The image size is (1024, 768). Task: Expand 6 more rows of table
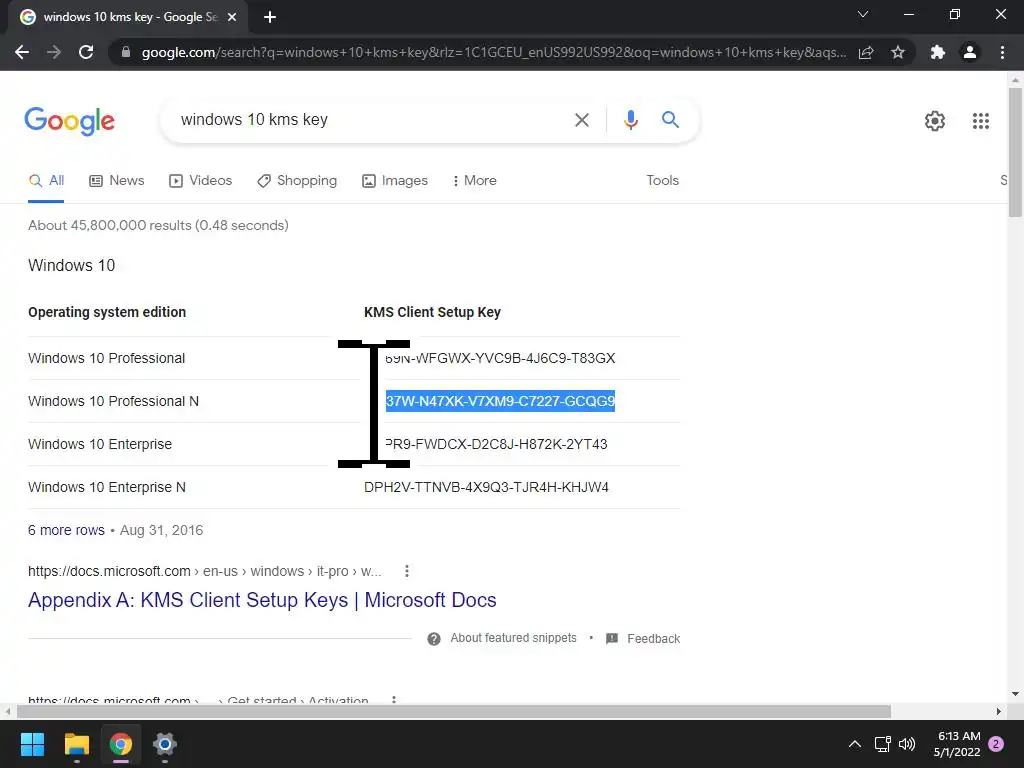click(x=66, y=530)
